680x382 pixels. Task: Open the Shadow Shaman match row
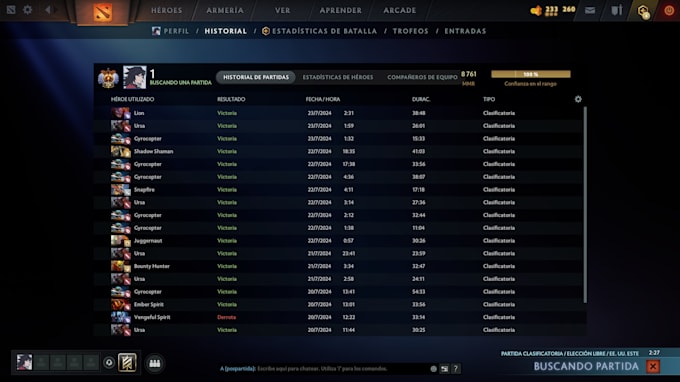(x=338, y=151)
